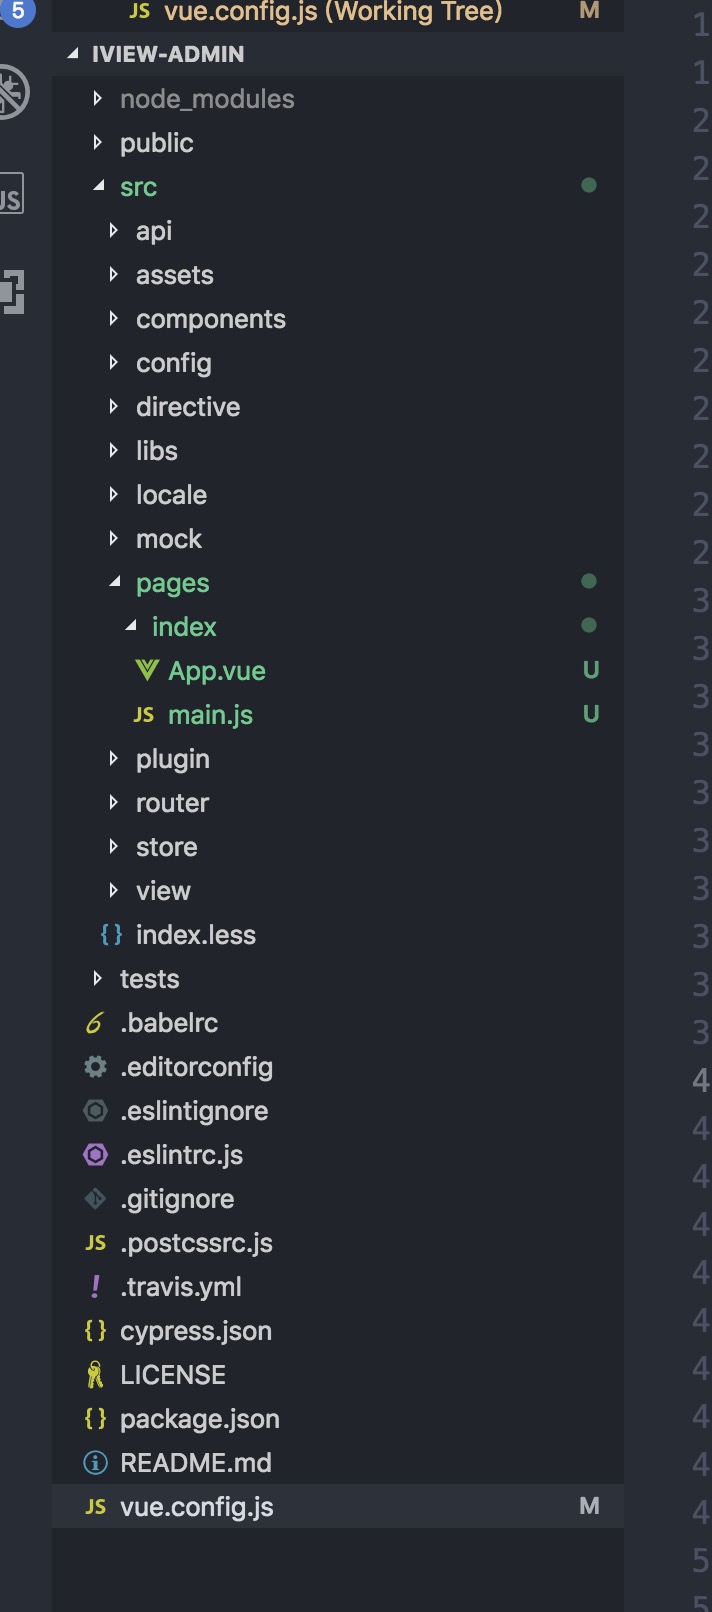Click the modified dot badge on src
Screen dimensions: 712x1612
click(x=589, y=185)
